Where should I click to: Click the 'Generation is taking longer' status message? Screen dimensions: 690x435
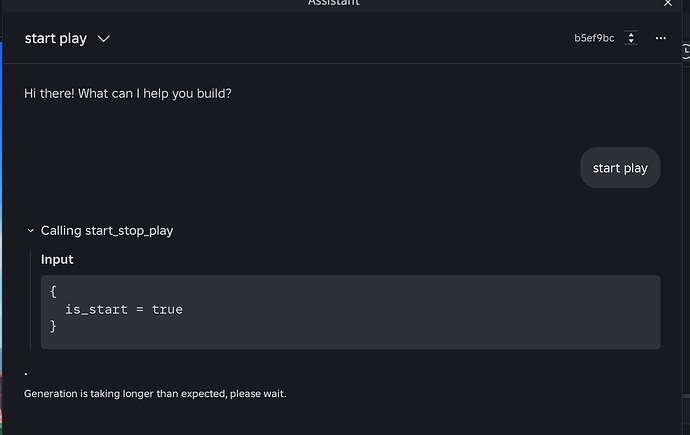click(155, 394)
